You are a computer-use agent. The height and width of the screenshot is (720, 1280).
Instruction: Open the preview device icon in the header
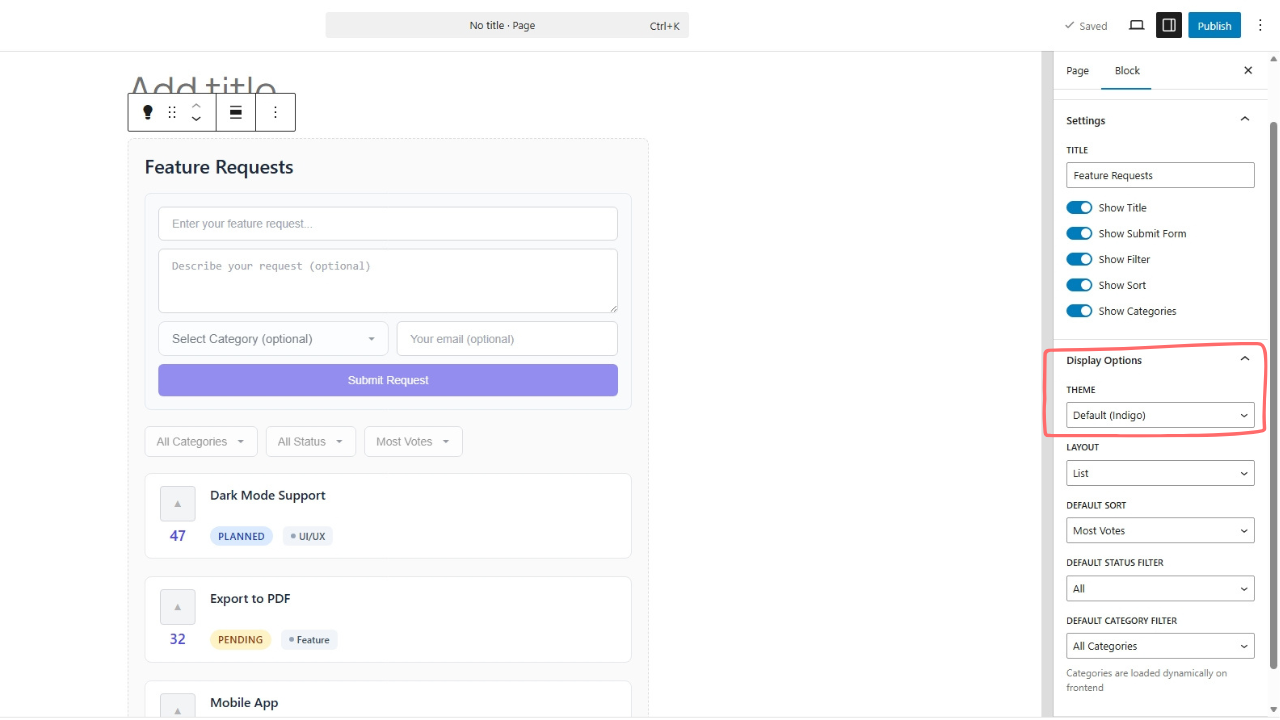click(1136, 25)
